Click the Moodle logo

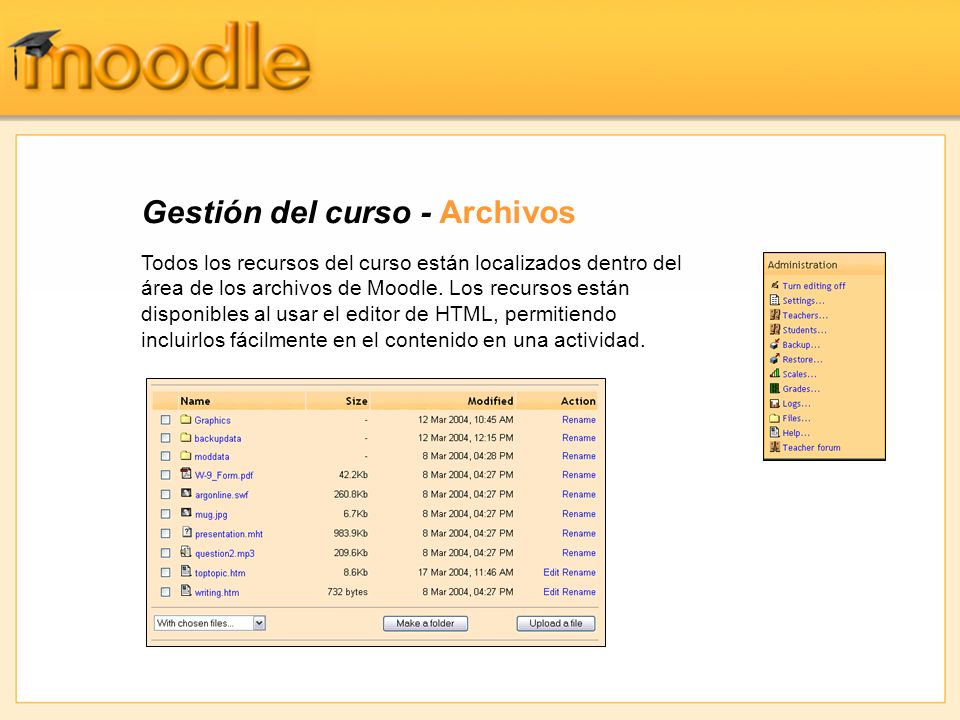click(160, 58)
